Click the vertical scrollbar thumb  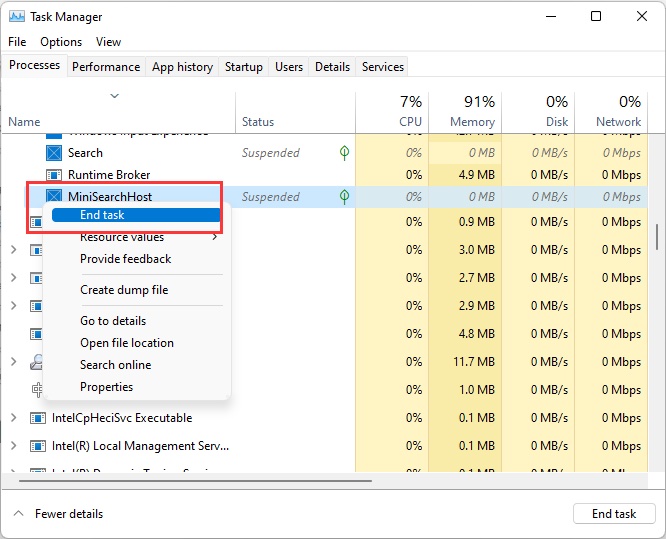(657, 238)
